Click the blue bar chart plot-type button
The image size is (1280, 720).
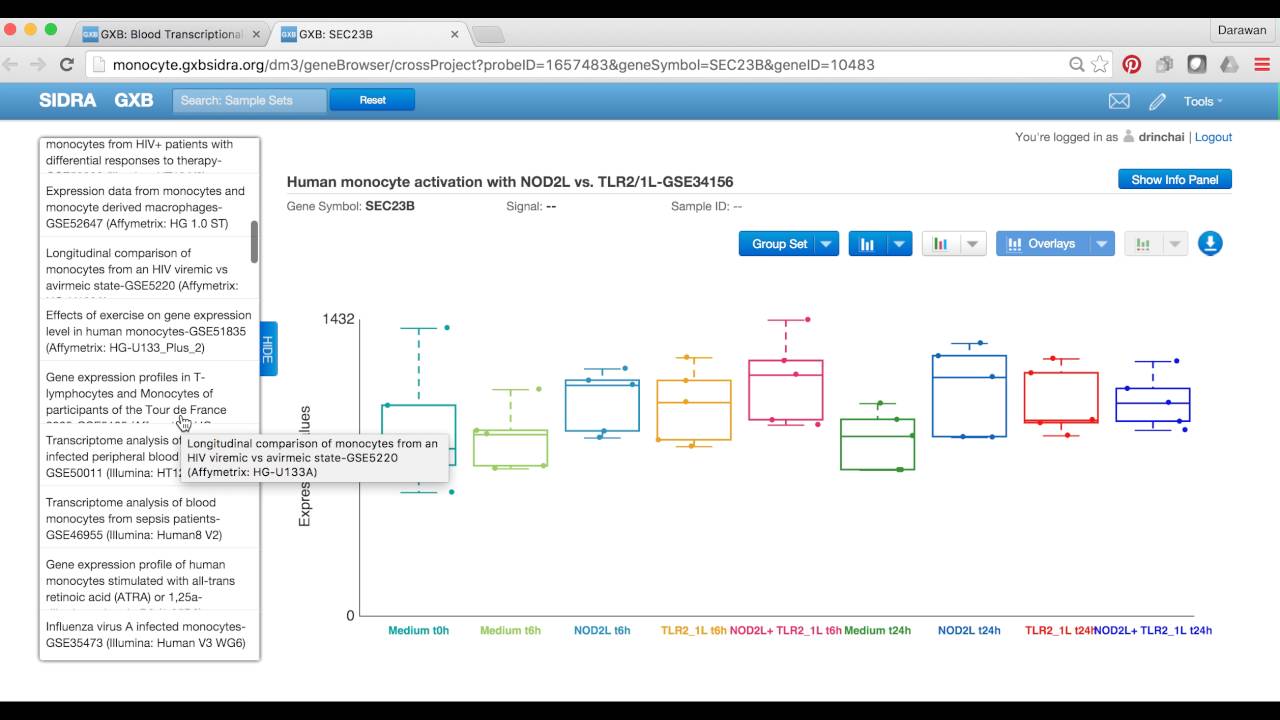tap(867, 244)
